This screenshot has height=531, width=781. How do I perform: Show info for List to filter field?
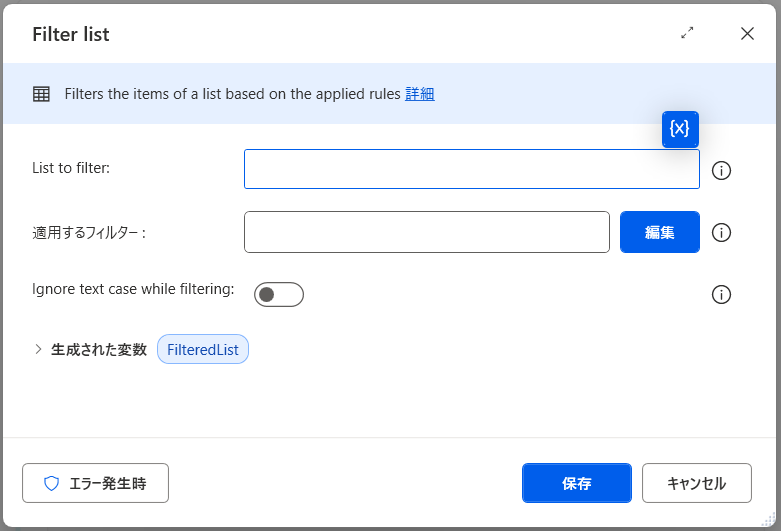(x=721, y=170)
